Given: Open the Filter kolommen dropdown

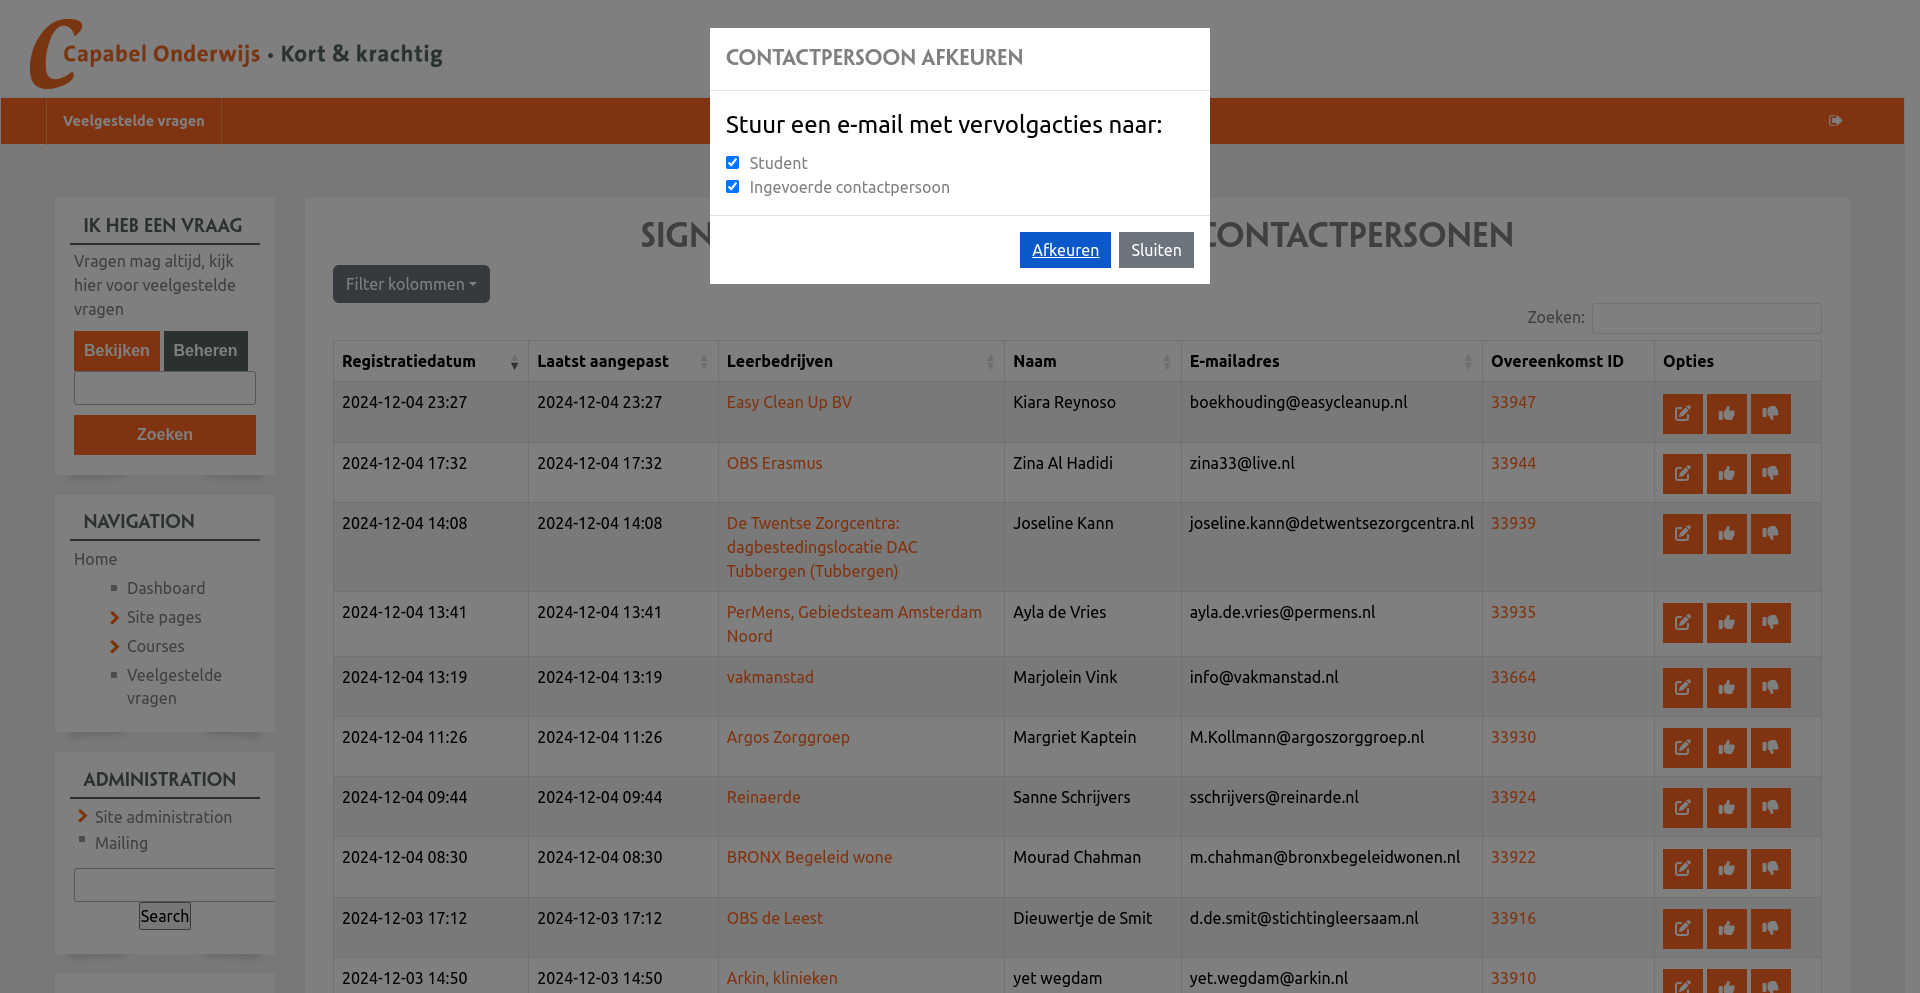Looking at the screenshot, I should click(411, 284).
